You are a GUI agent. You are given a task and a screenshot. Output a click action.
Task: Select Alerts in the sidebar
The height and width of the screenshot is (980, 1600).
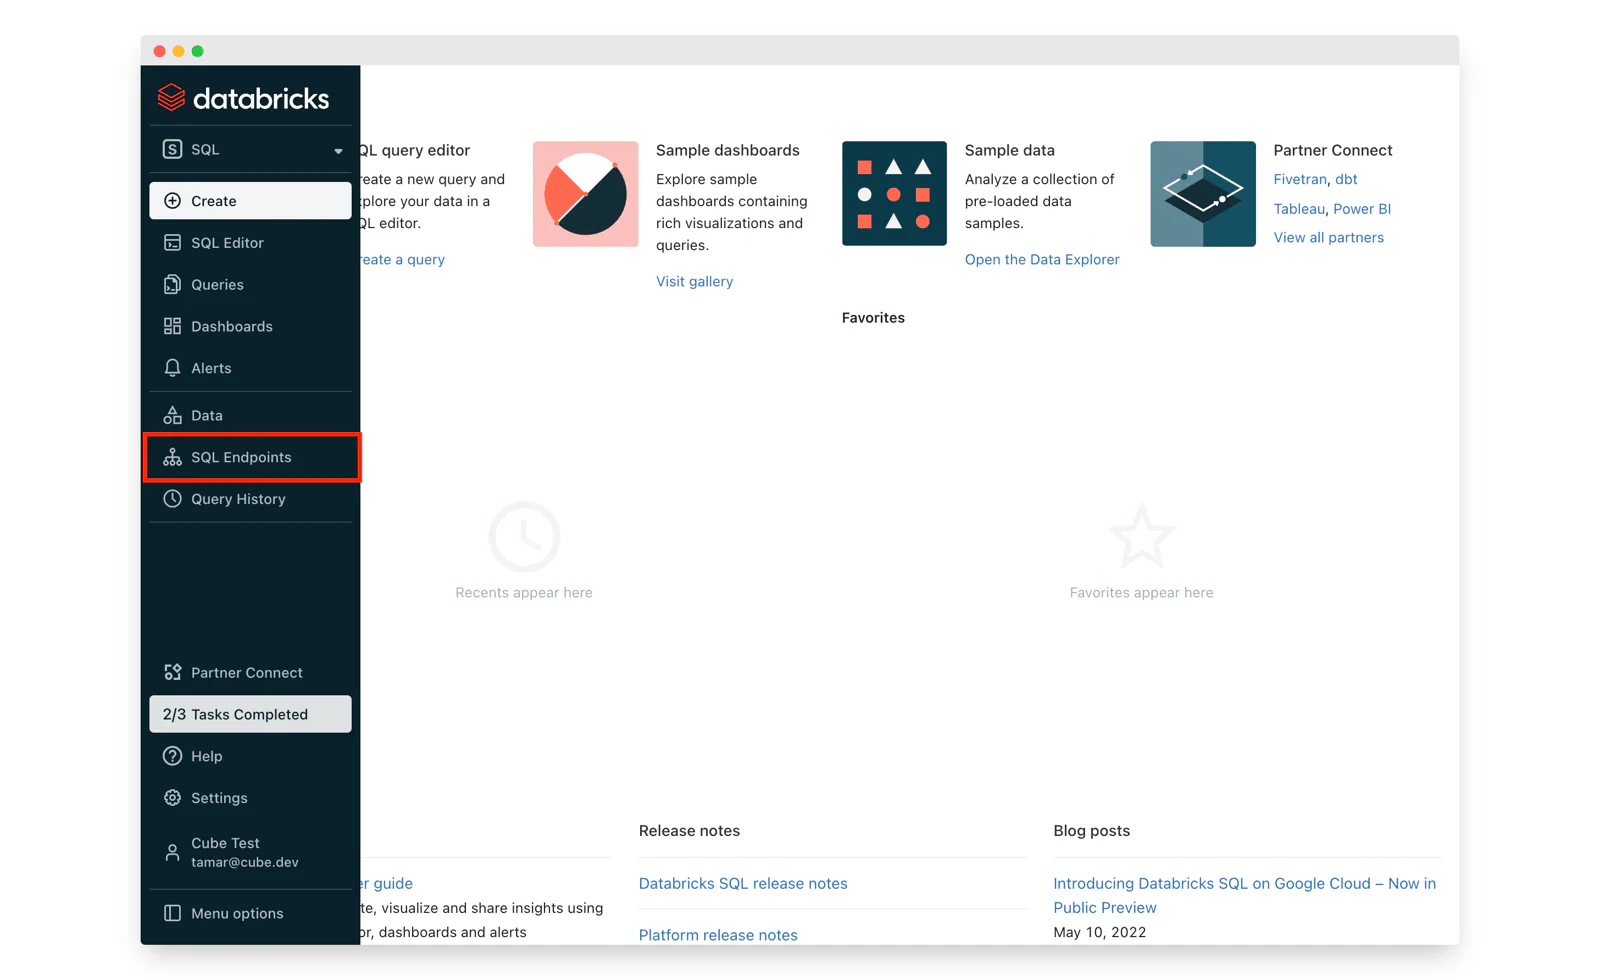coord(211,368)
